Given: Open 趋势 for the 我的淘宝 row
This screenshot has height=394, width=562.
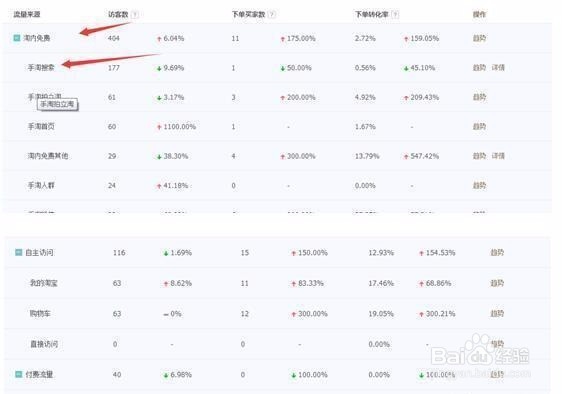Looking at the screenshot, I should (497, 283).
